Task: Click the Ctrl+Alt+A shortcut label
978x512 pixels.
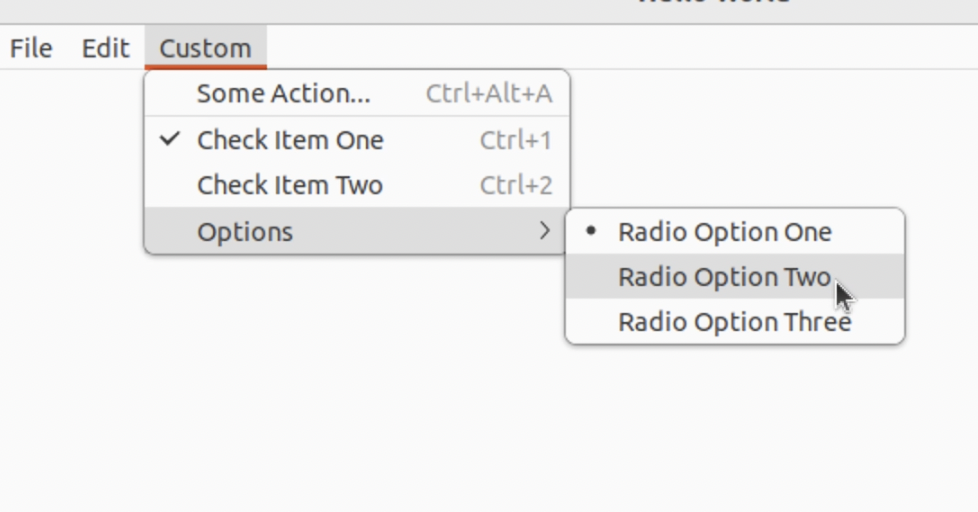Action: [x=489, y=94]
